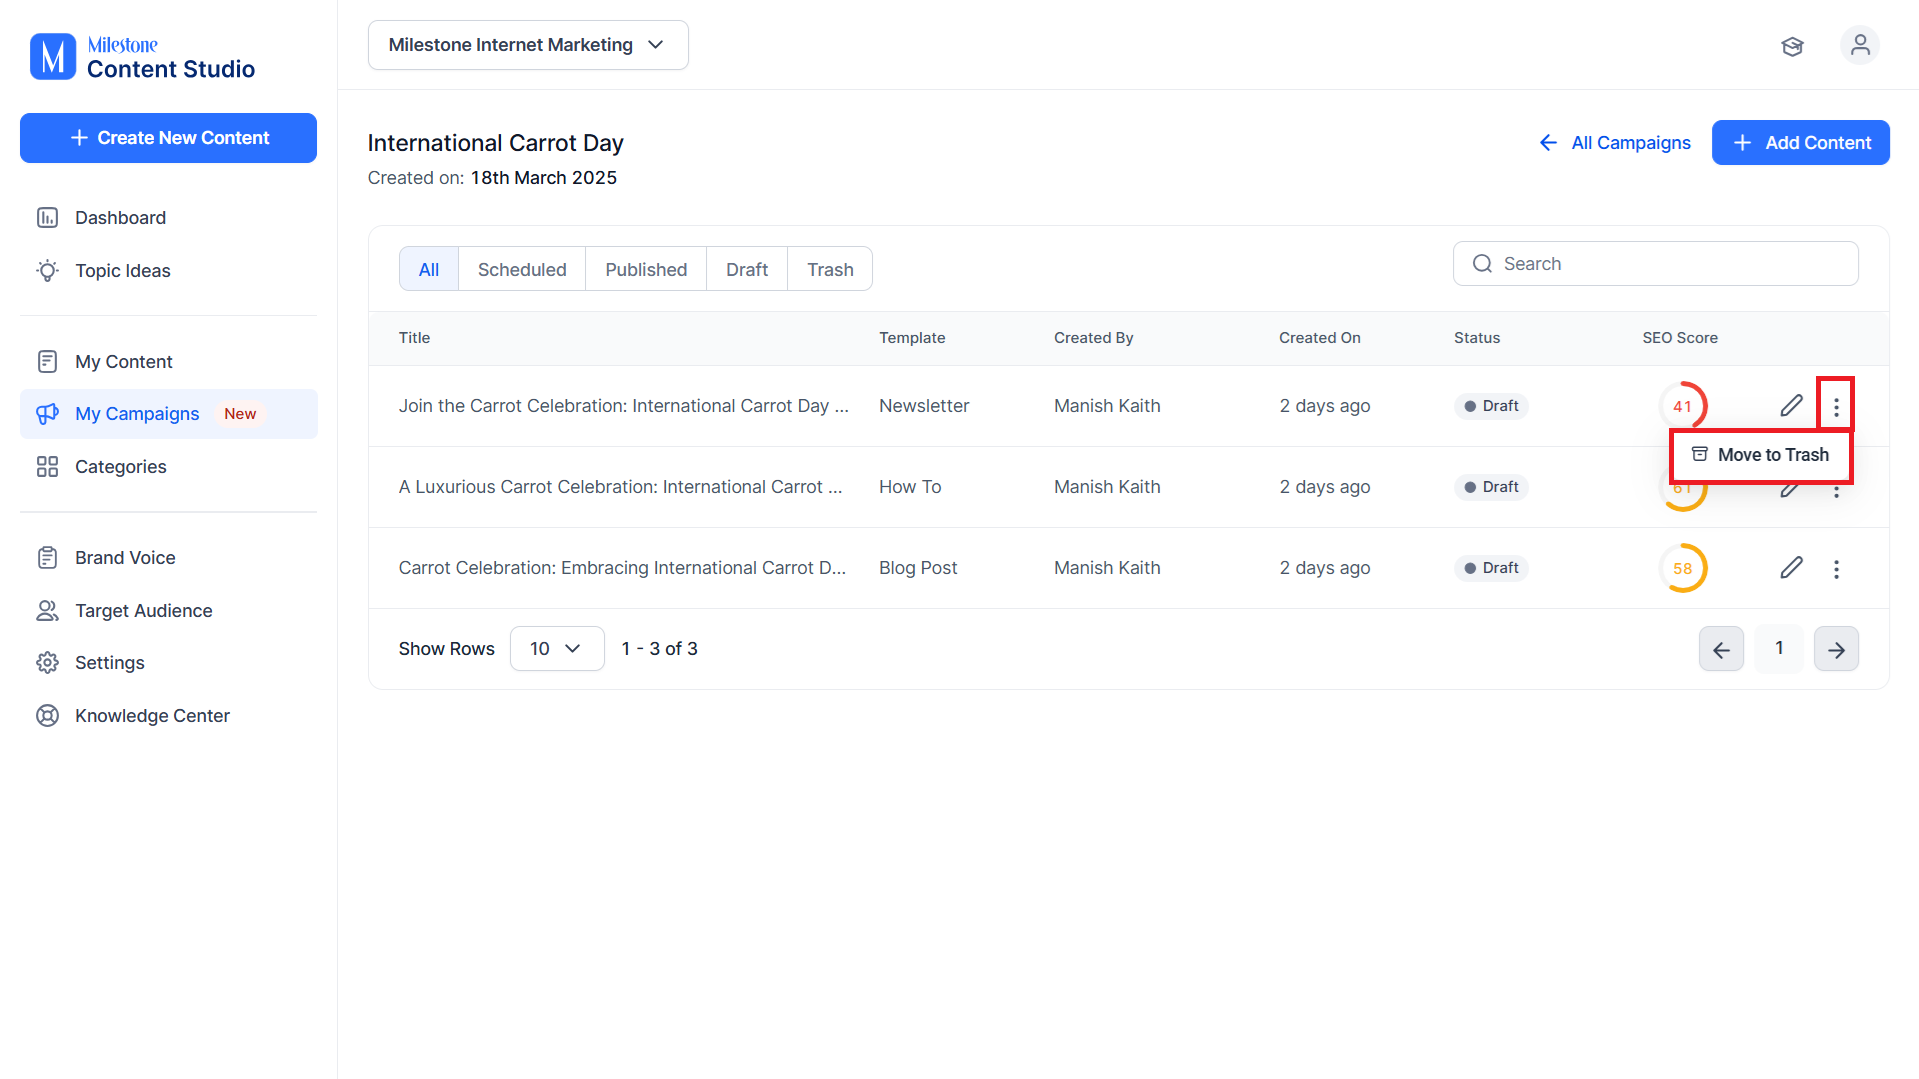Open more options for the Newsletter row

[x=1836, y=406]
